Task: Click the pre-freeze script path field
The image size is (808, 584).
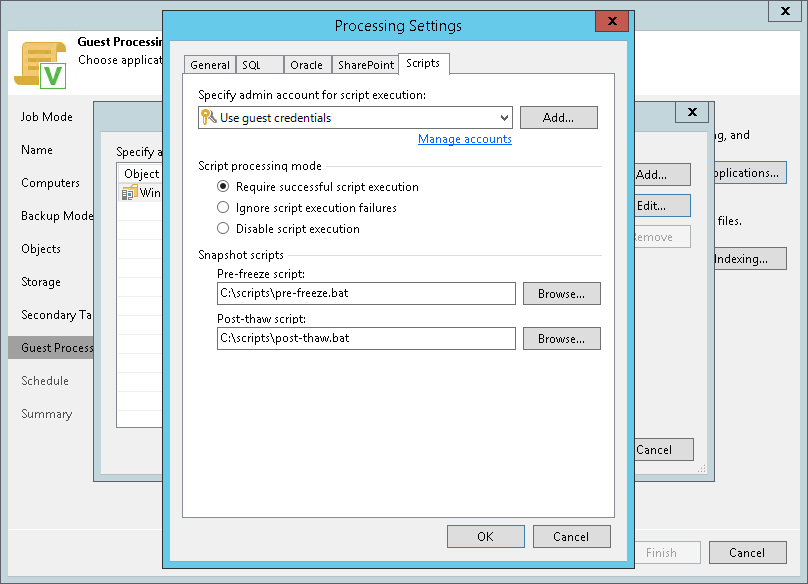Action: pos(366,294)
